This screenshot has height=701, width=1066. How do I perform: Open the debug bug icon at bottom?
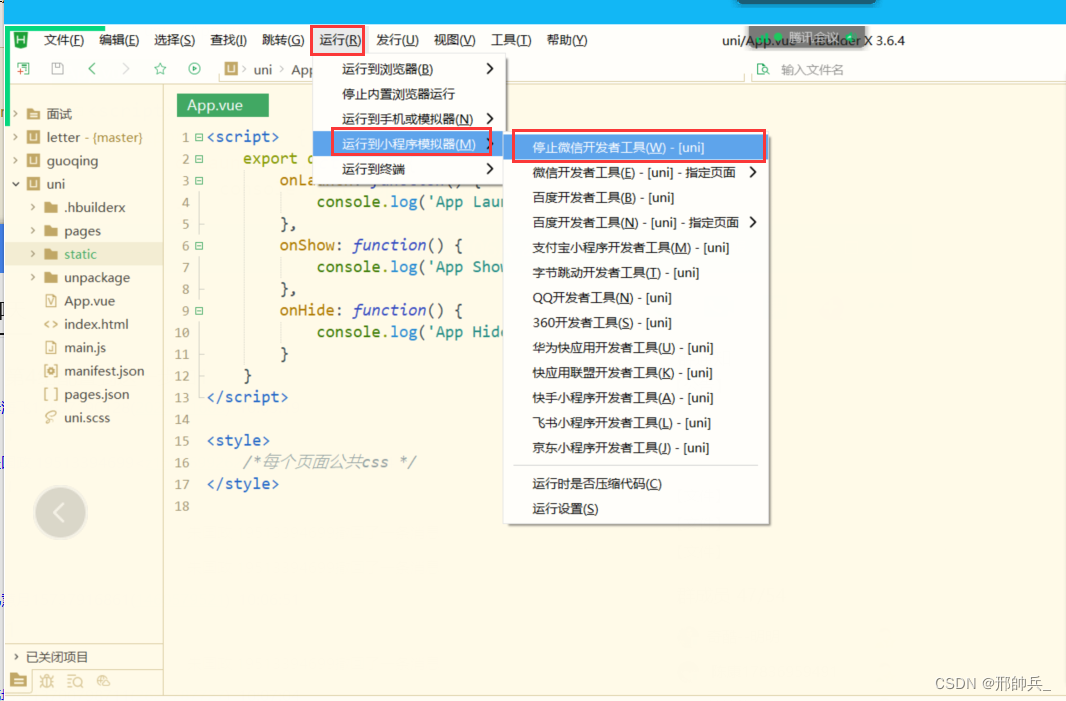[x=47, y=681]
